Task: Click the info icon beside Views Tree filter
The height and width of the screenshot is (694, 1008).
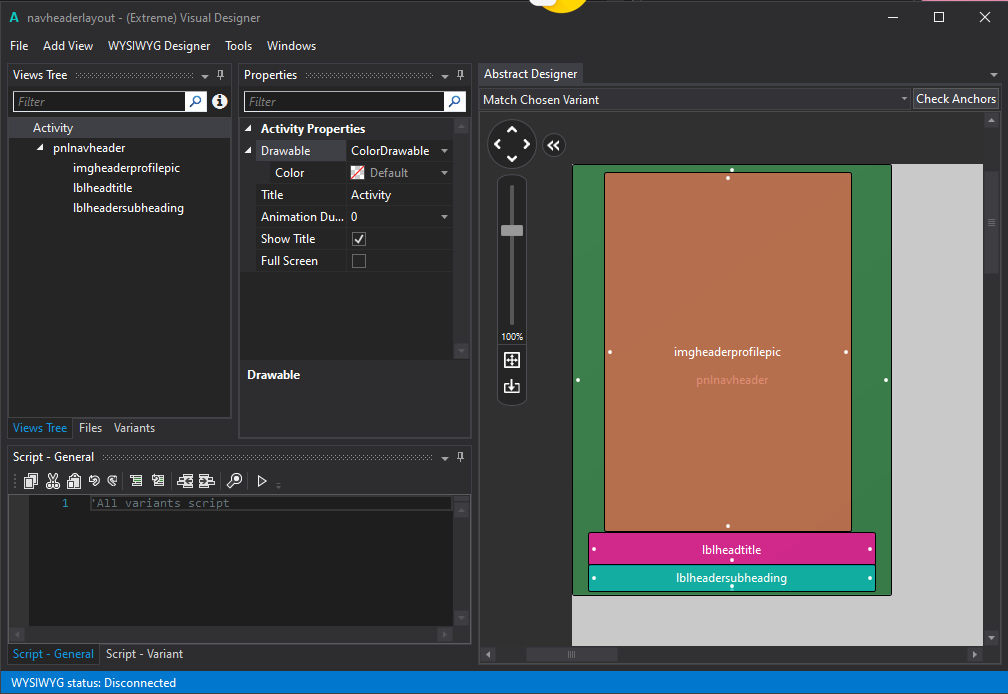Action: tap(220, 102)
